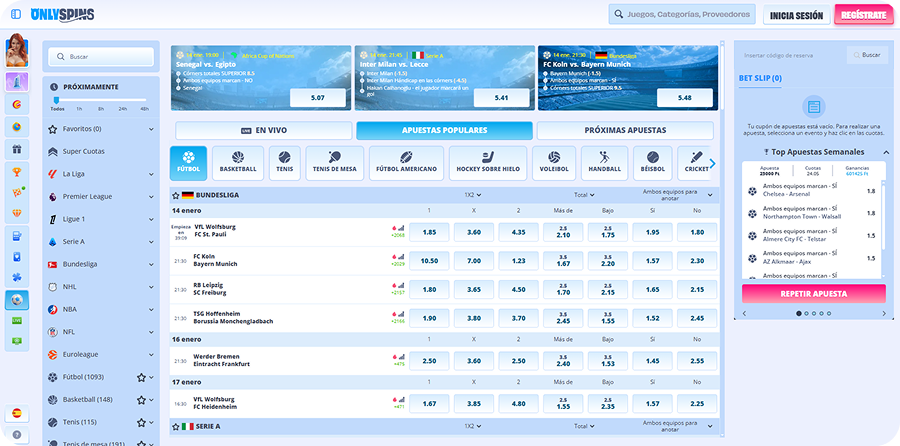This screenshot has width=900, height=446.
Task: Open the four-leaf clover icon in the sidebar
Action: (x=17, y=277)
